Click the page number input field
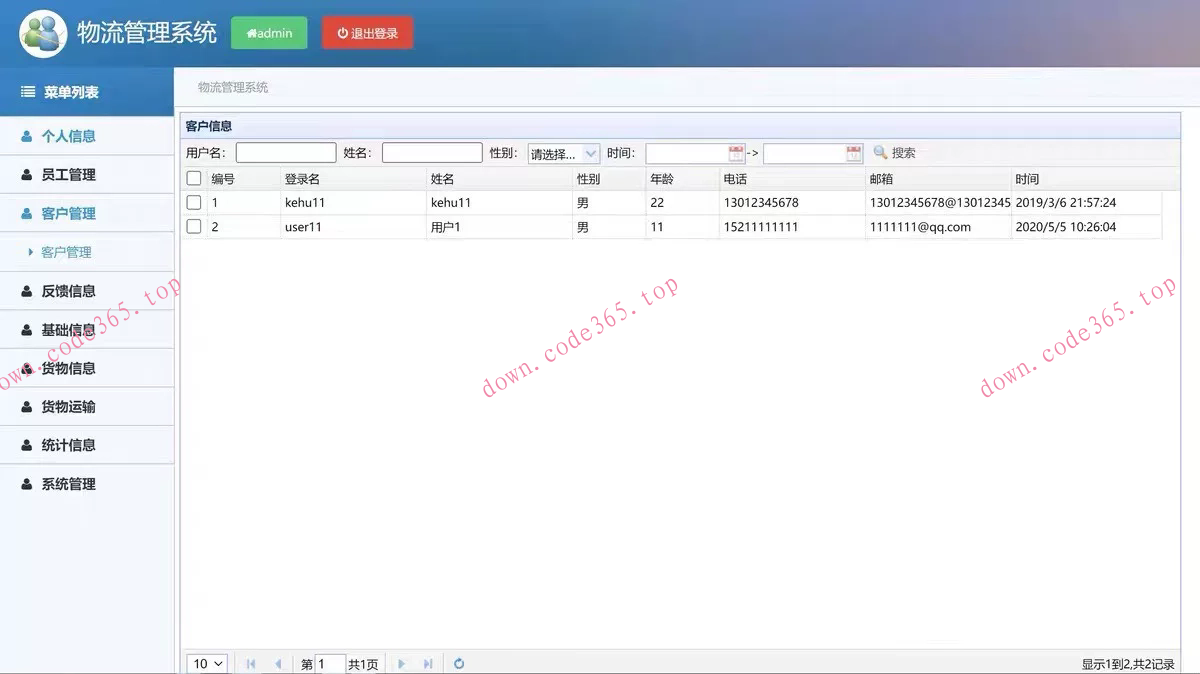Screen dimensions: 1200x674 [330, 664]
